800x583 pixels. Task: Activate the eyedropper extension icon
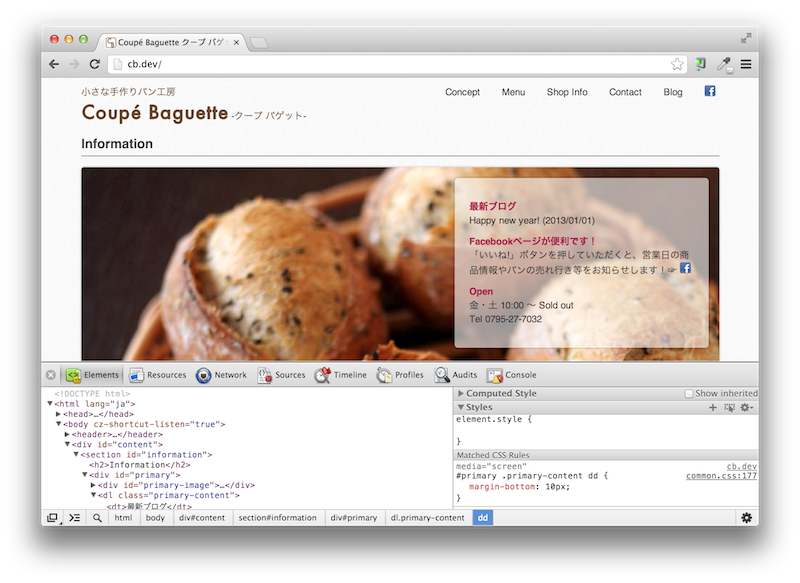[x=724, y=65]
